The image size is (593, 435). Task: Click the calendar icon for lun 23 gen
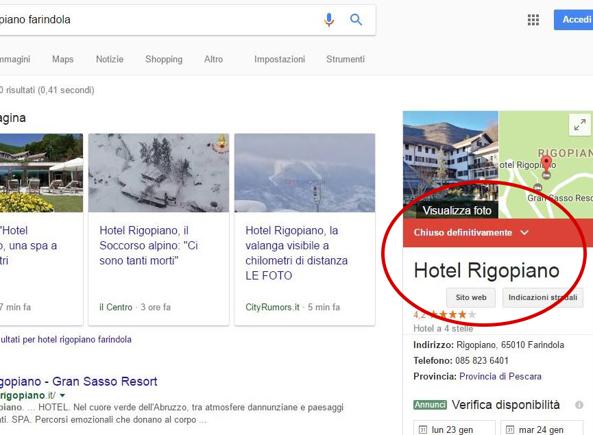click(423, 430)
